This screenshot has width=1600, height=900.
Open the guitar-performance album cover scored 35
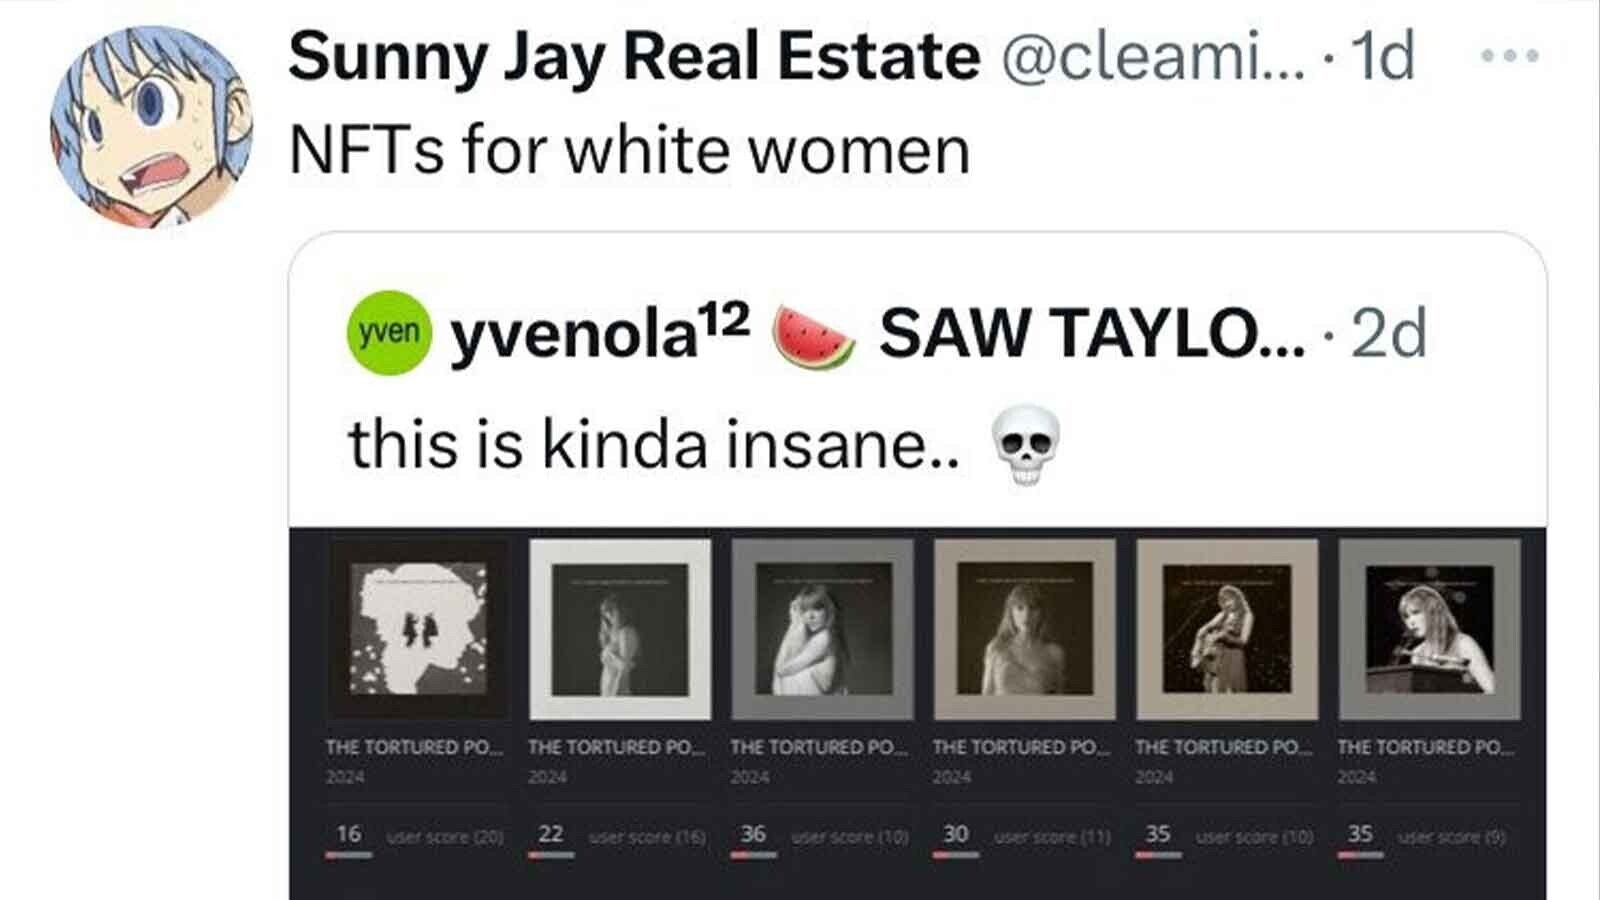pos(1227,629)
